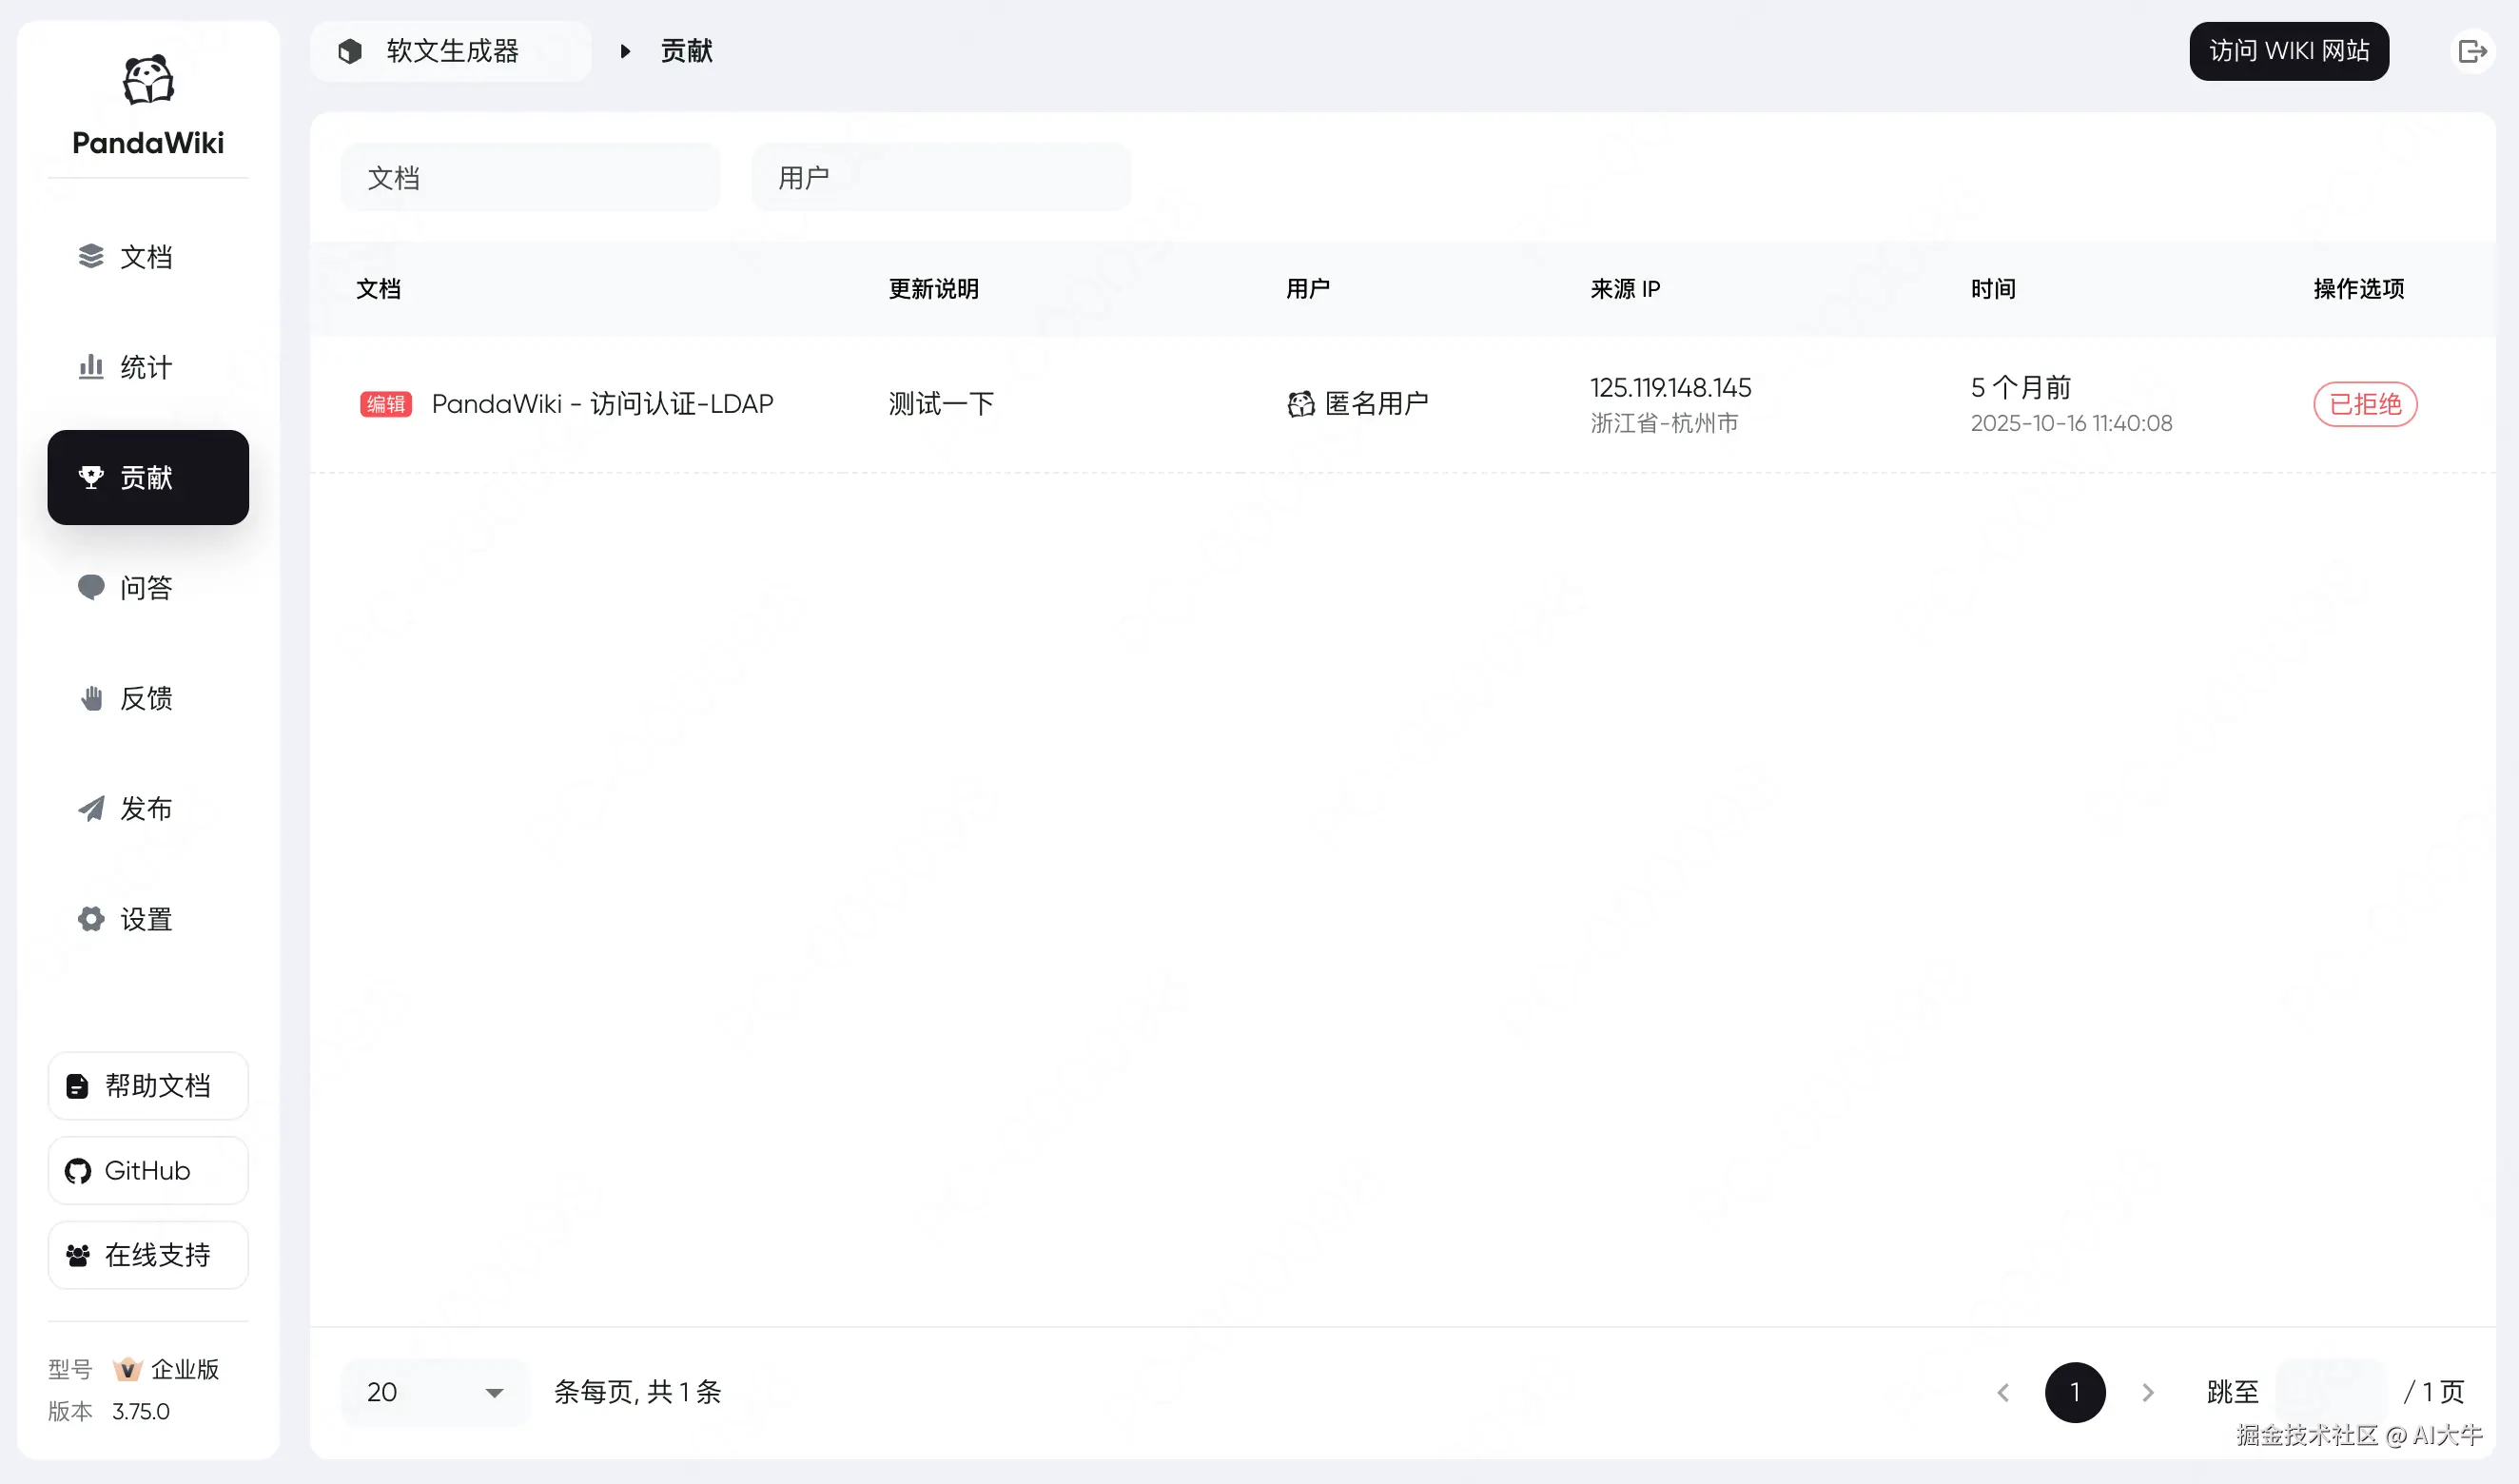Click the 发布 paper plane icon
The height and width of the screenshot is (1484, 2519).
point(91,808)
